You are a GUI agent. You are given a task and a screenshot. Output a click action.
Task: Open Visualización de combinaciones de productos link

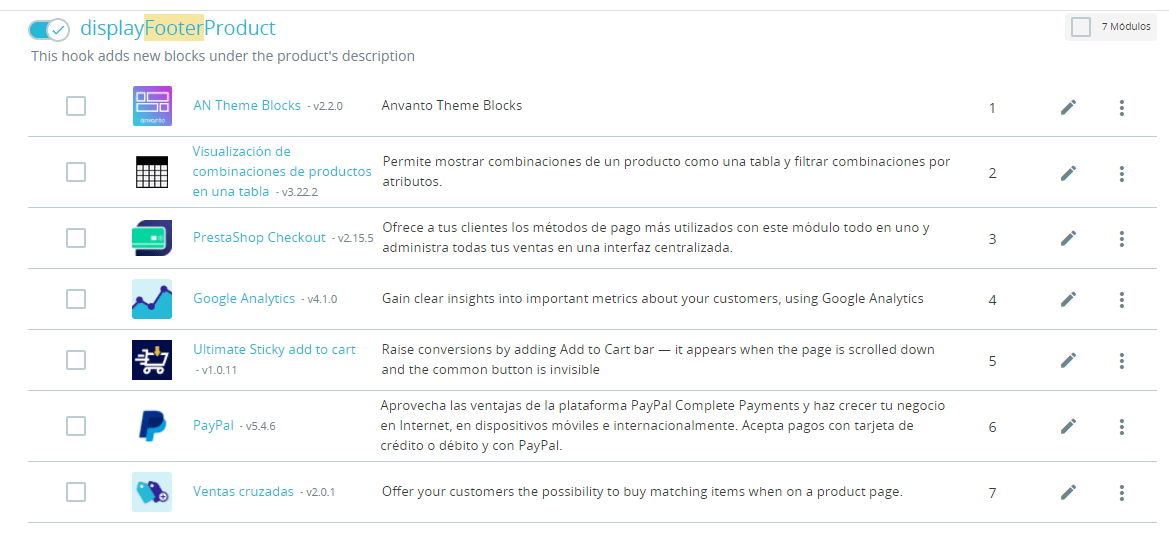(x=282, y=171)
